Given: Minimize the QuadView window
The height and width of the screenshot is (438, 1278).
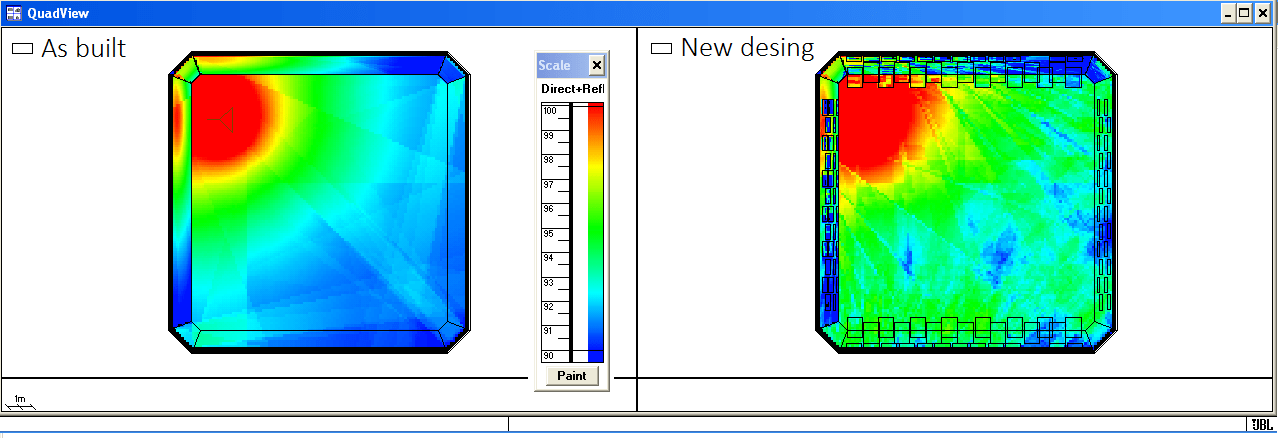Looking at the screenshot, I should click(x=1228, y=12).
